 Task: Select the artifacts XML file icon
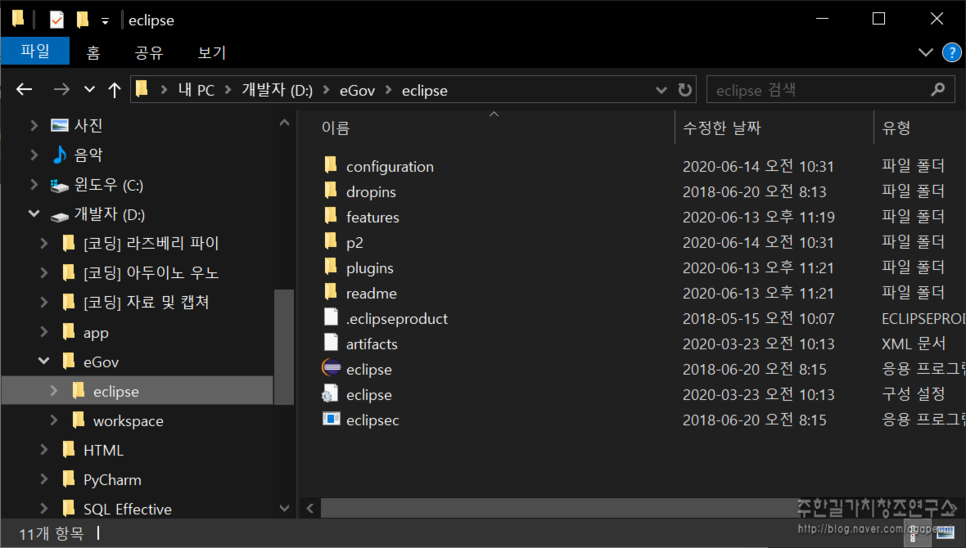[x=331, y=342]
